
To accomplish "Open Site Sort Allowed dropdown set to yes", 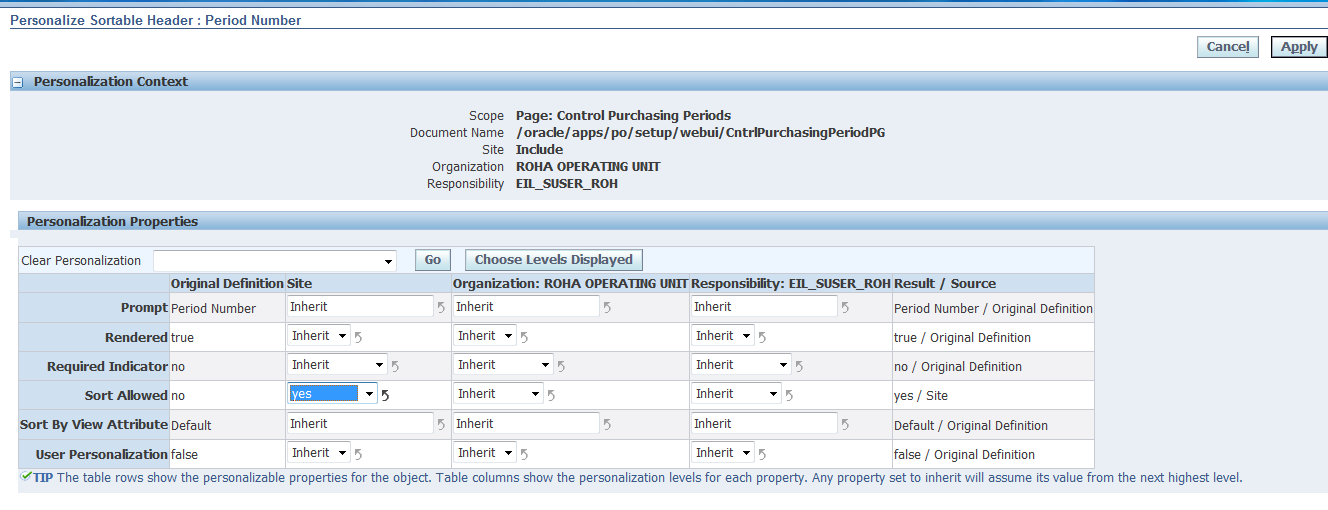I will click(x=333, y=394).
